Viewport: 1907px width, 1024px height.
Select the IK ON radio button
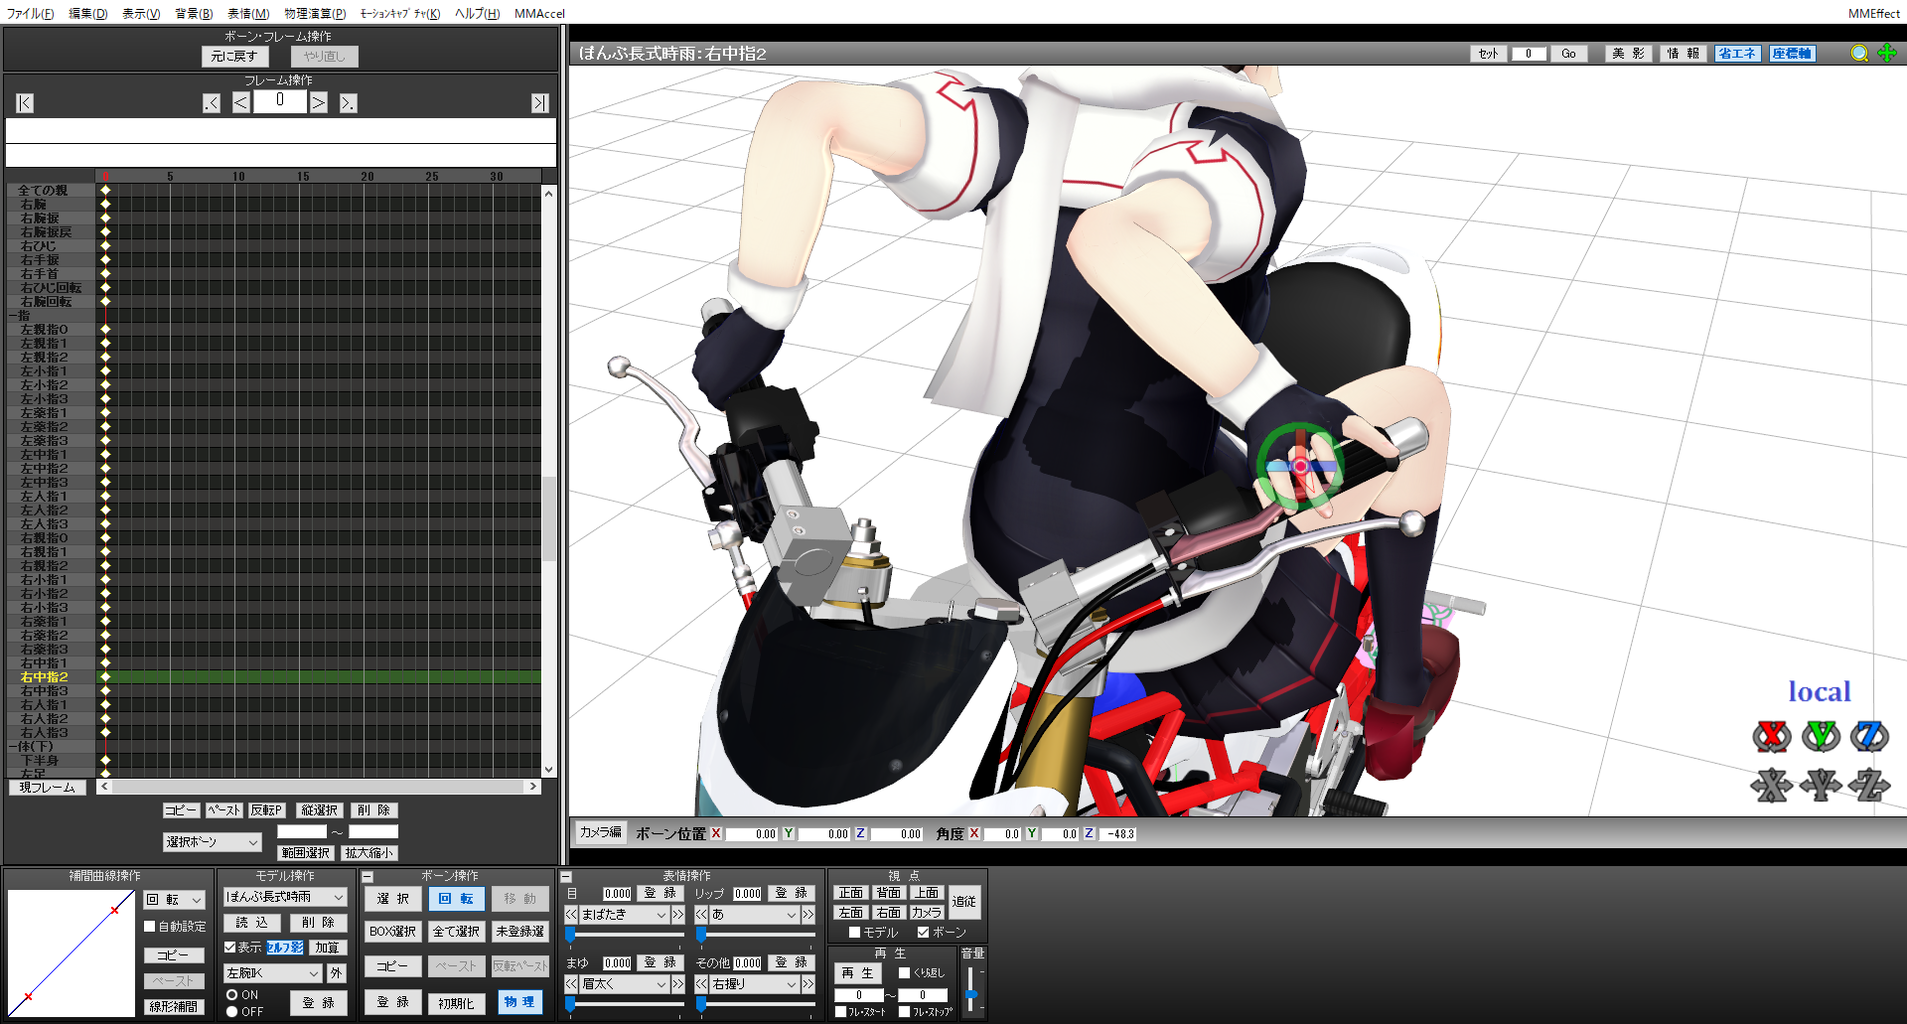(232, 995)
